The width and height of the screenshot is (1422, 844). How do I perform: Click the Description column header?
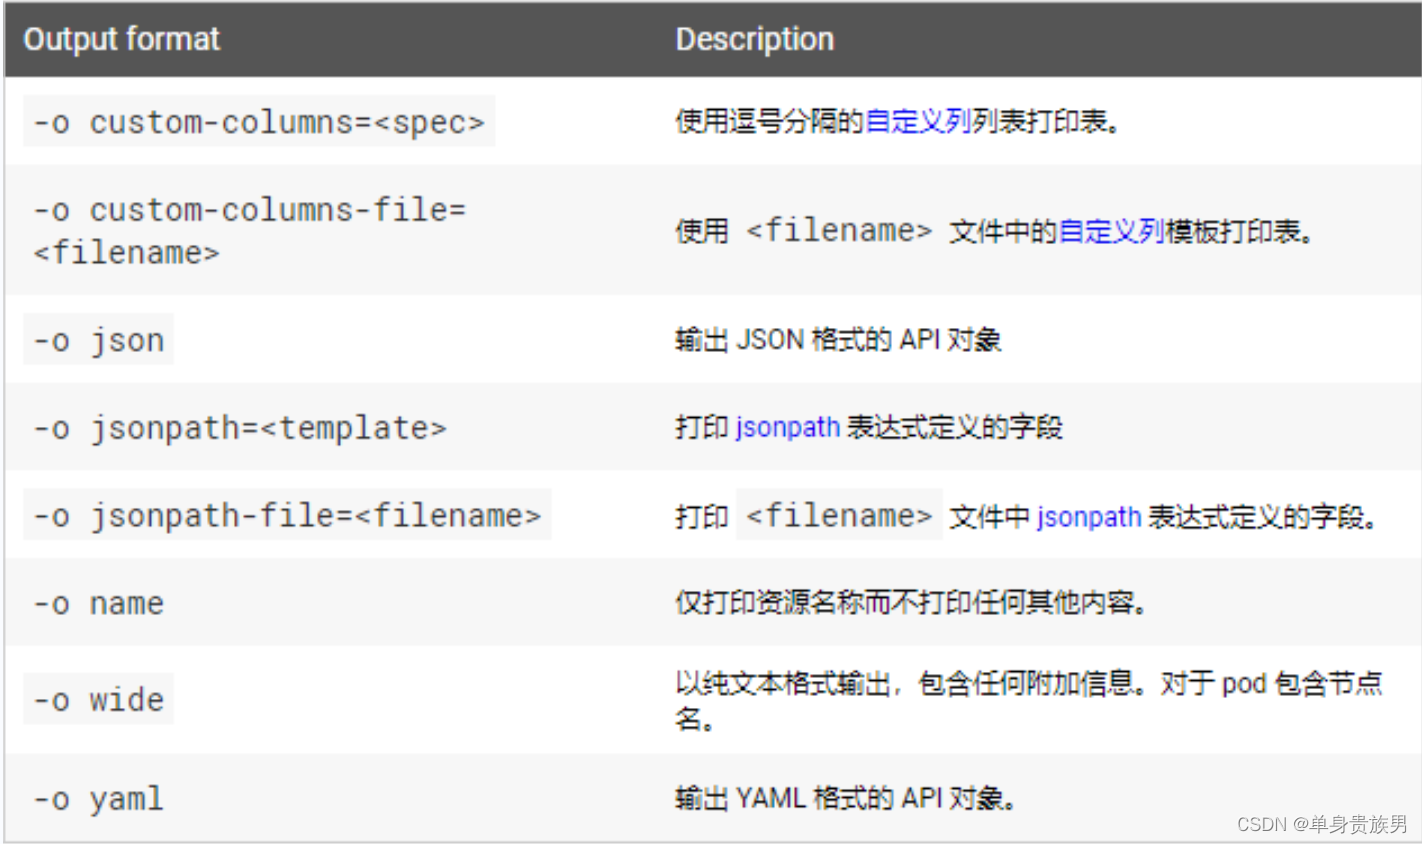[755, 39]
